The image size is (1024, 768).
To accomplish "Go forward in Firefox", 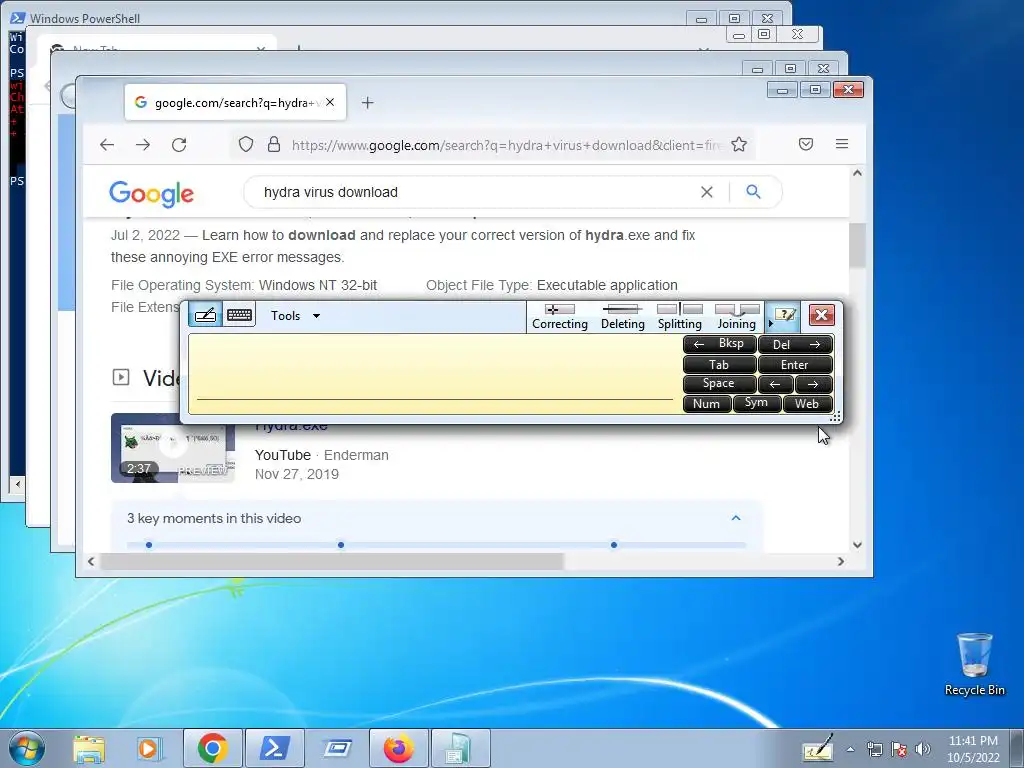I will click(143, 145).
